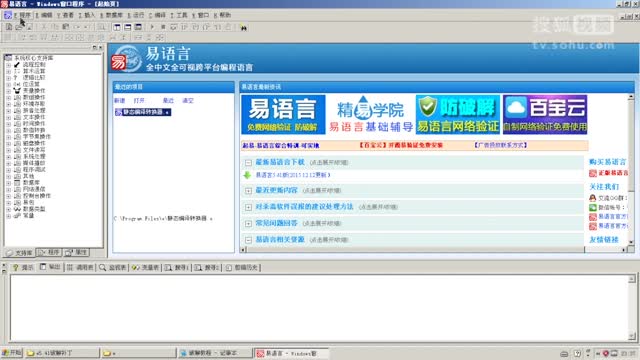Switch to the 调用表 output tab
Image resolution: width=640 pixels, height=360 pixels.
click(x=80, y=267)
